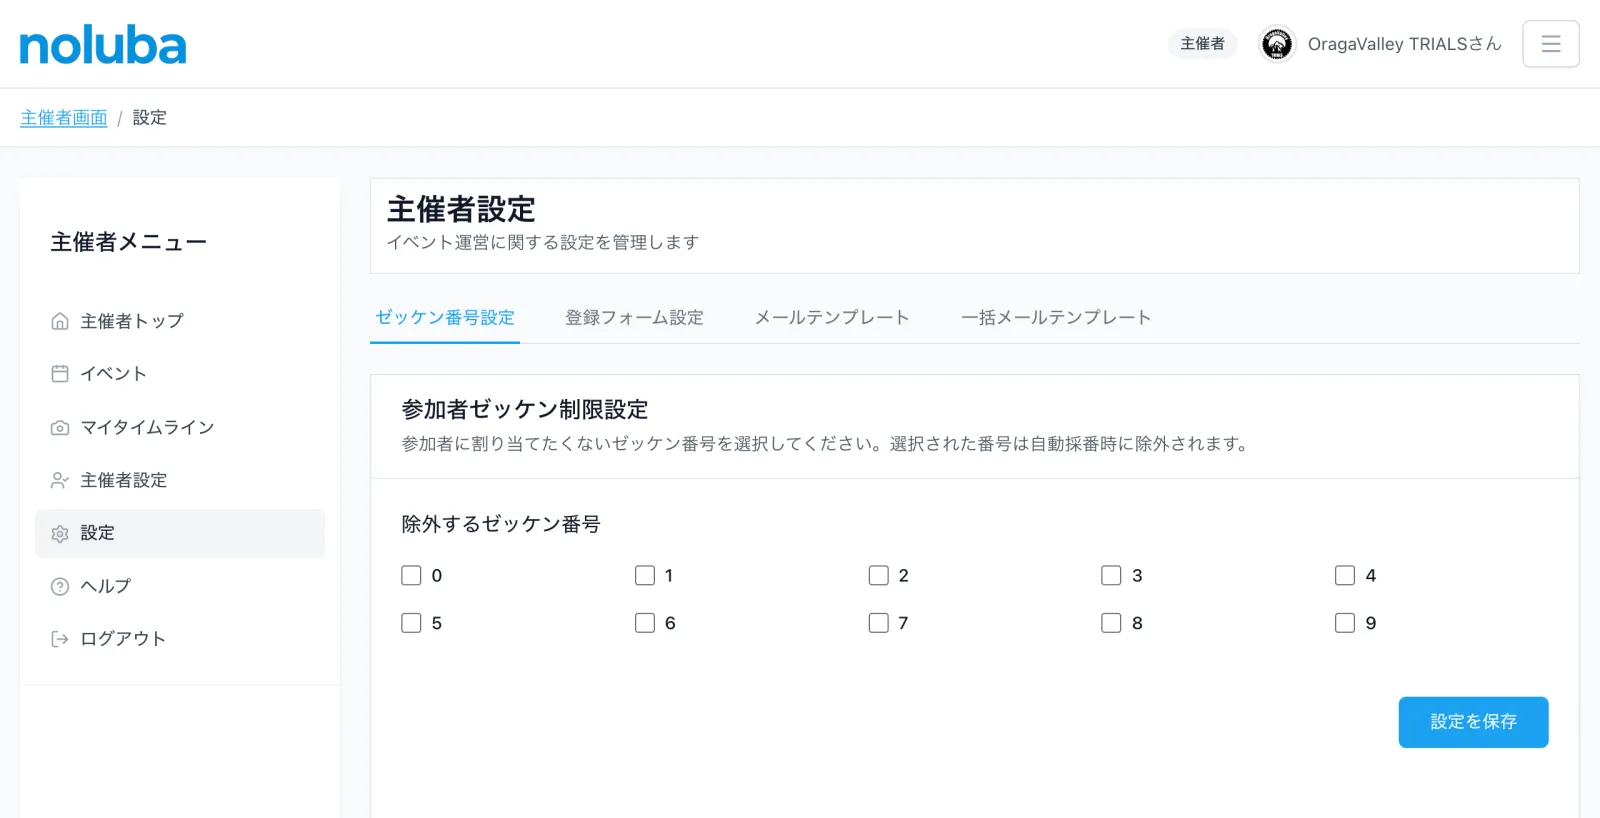
Task: Click the gear icon beside 設定
Action: pos(60,534)
